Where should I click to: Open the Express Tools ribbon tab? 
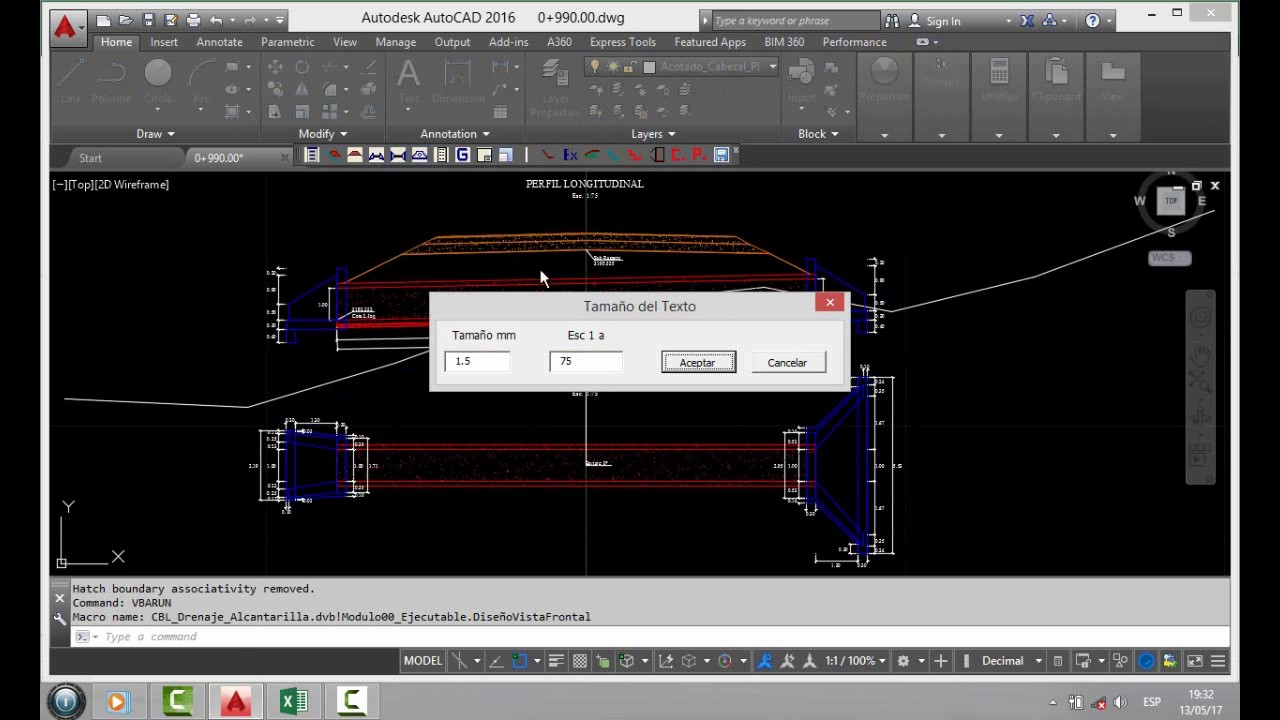click(x=623, y=42)
